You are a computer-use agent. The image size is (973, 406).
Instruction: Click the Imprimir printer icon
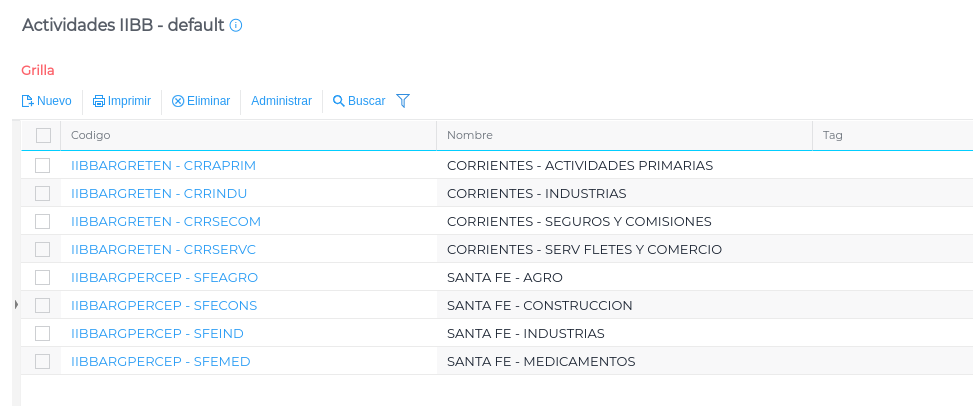[x=99, y=101]
